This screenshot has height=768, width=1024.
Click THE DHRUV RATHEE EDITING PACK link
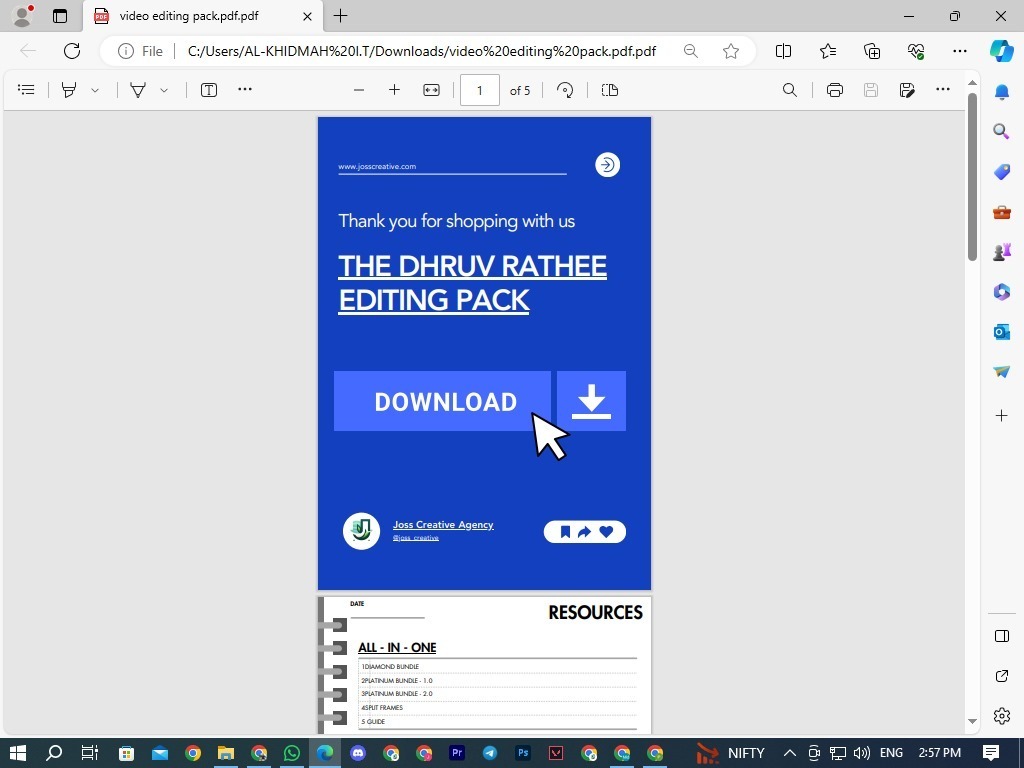tap(472, 283)
